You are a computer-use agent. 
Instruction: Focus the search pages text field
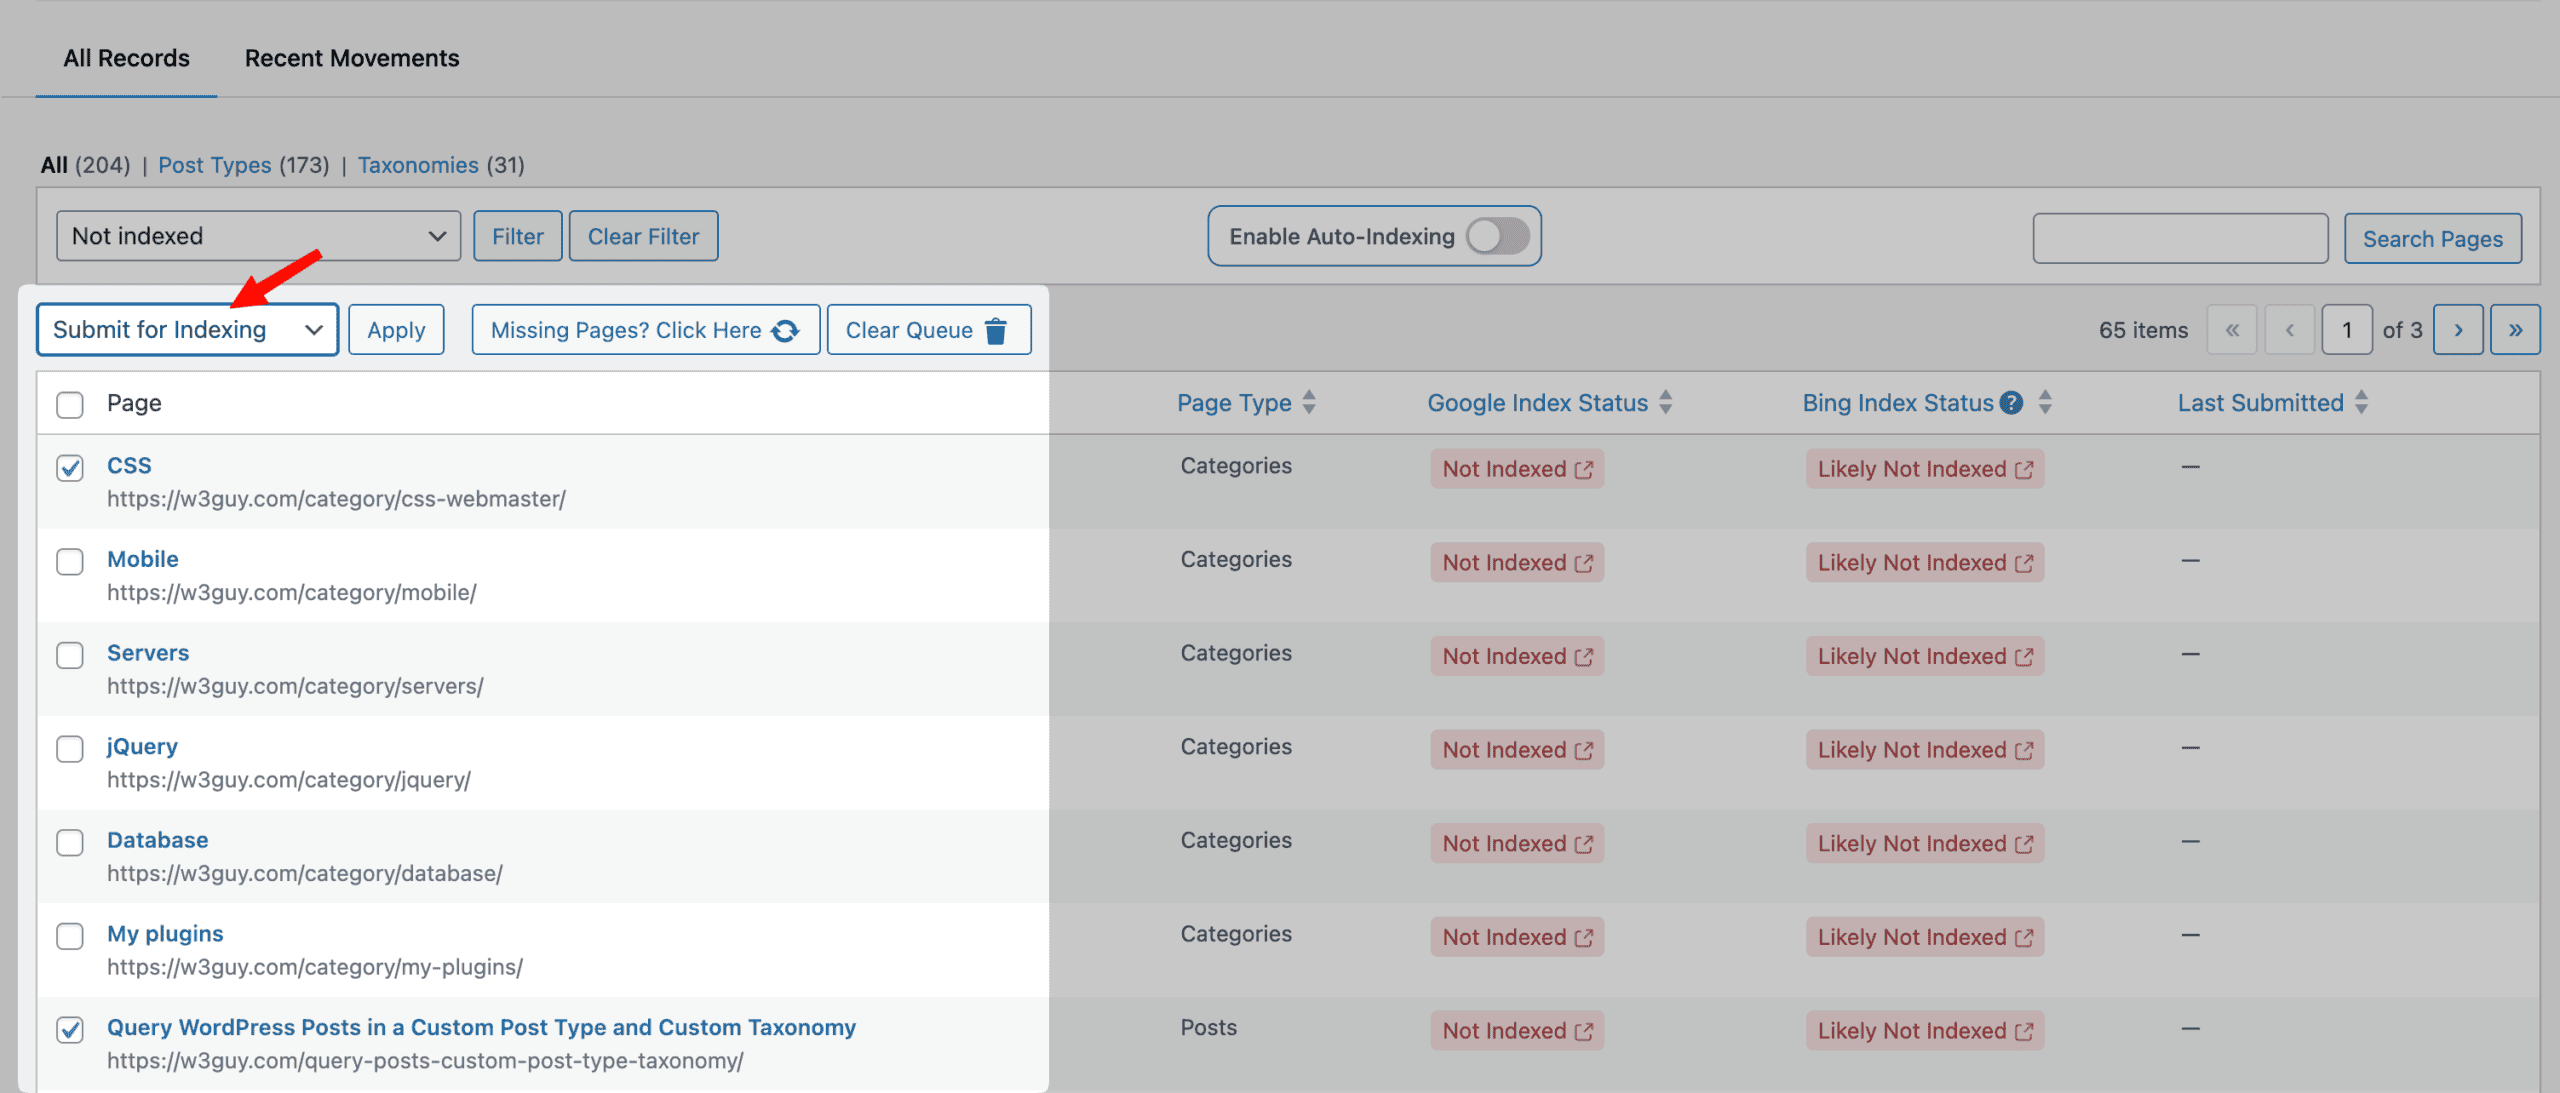point(2180,238)
